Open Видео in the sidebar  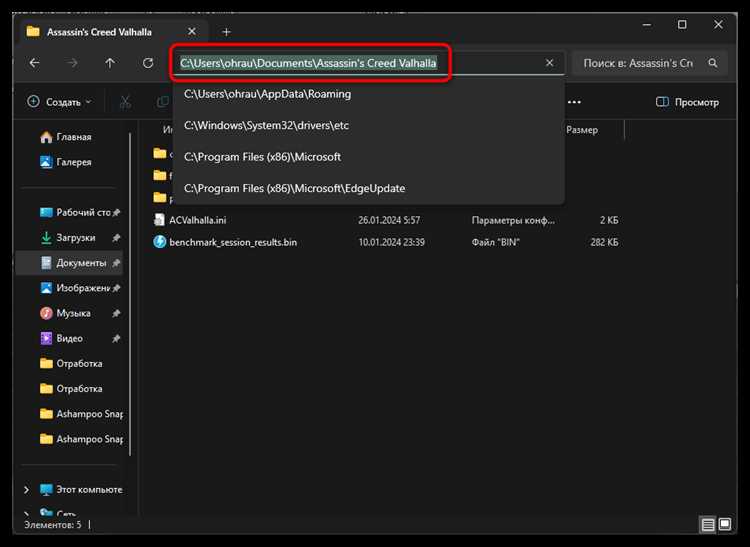coord(69,339)
